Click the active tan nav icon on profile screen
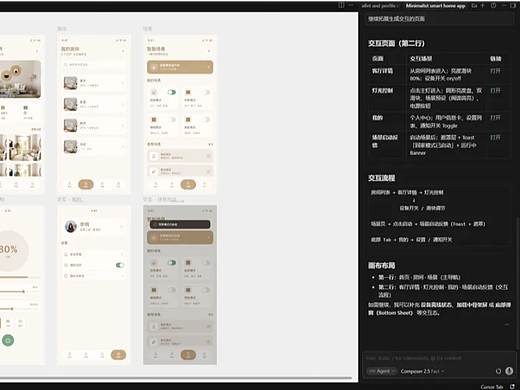The image size is (520, 390). (x=118, y=355)
